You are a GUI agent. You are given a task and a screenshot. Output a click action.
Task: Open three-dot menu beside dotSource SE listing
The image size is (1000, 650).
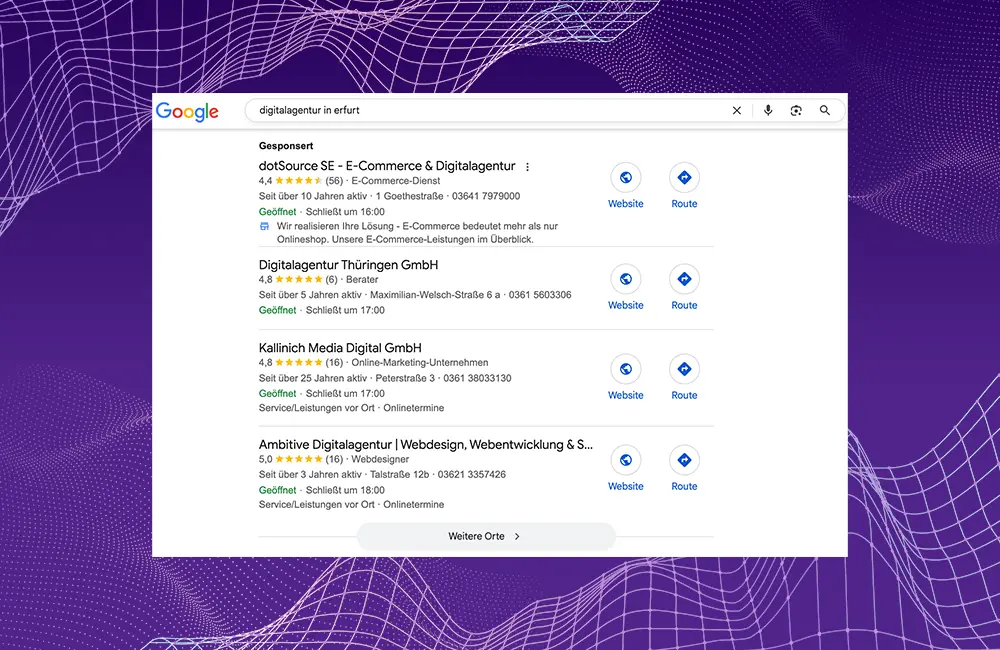click(528, 167)
